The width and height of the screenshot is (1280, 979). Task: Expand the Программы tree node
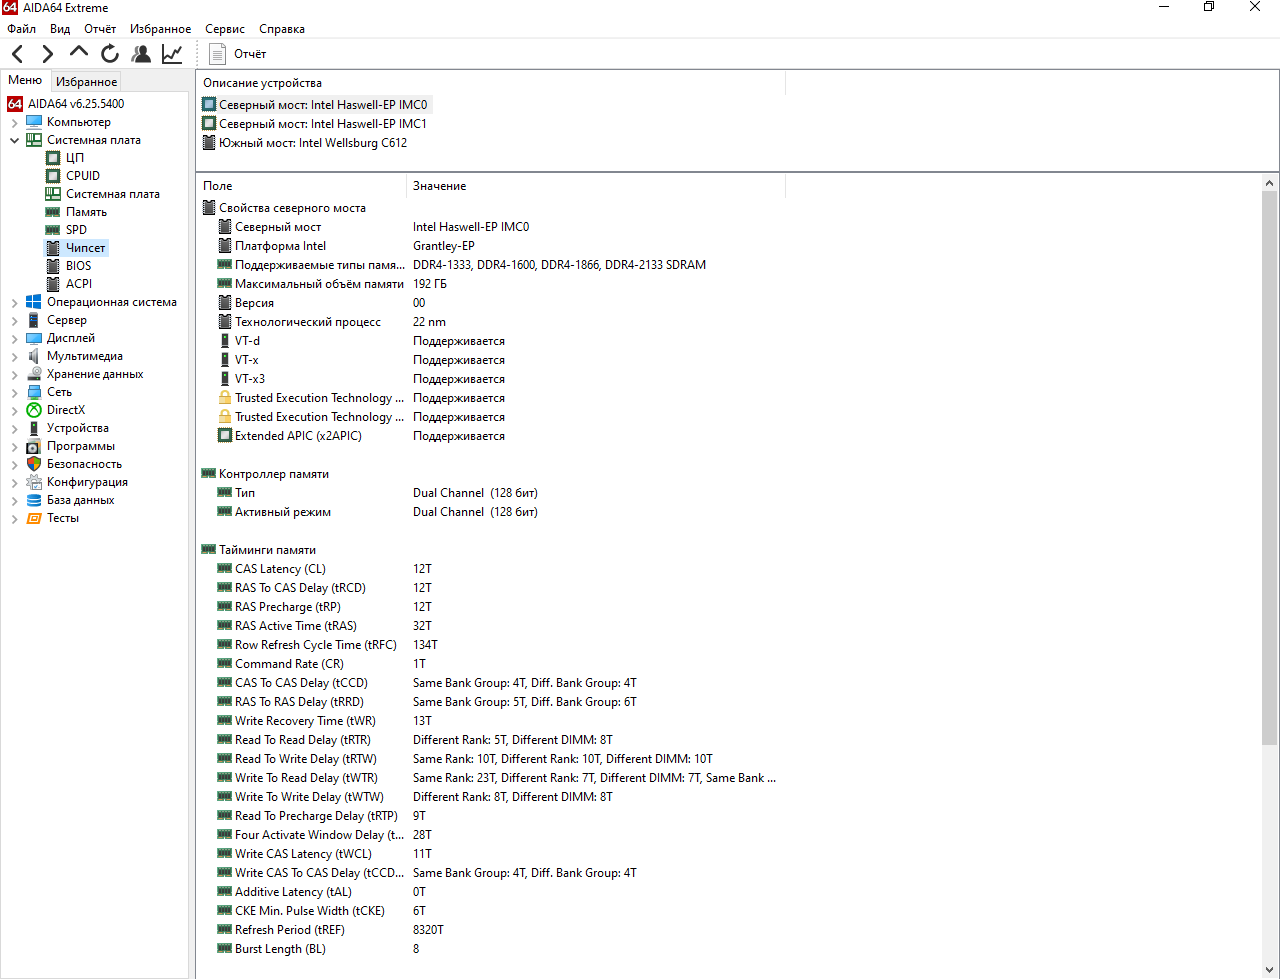[15, 446]
